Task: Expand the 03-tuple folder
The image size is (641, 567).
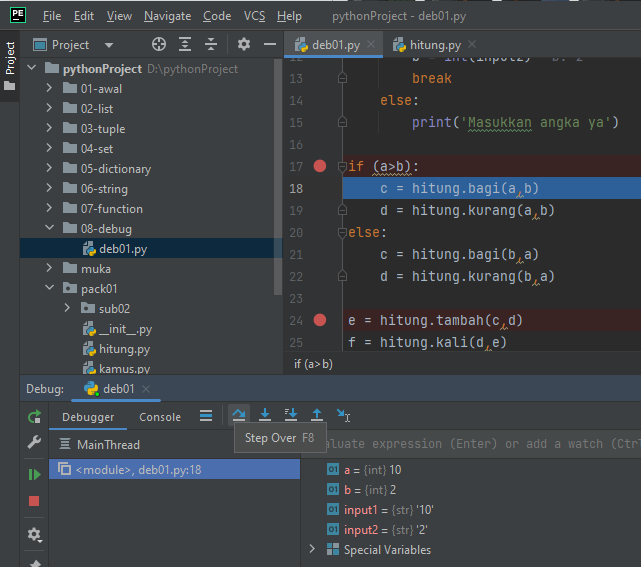Action: 49,128
